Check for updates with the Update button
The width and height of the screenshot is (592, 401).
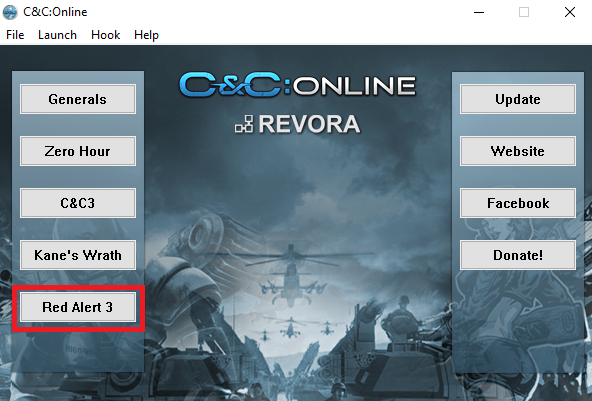[x=518, y=99]
